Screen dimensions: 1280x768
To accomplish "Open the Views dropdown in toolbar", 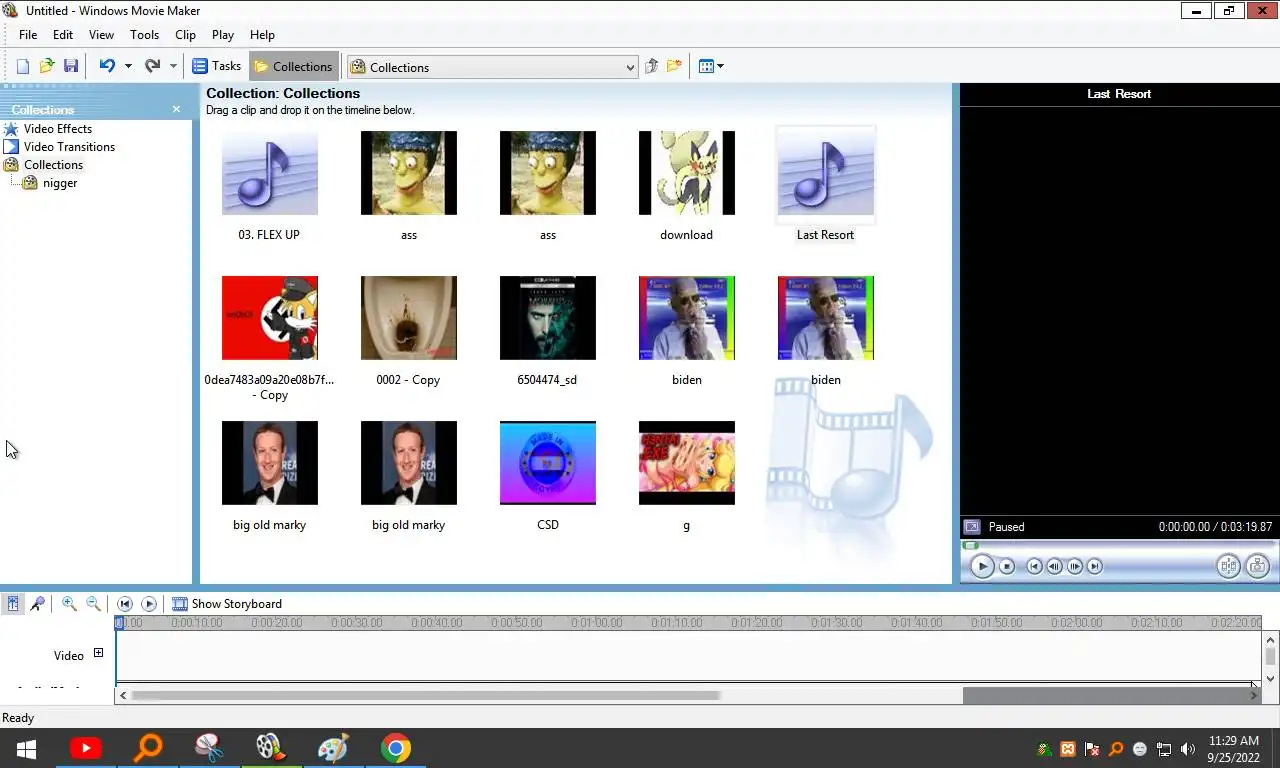I will [x=711, y=66].
